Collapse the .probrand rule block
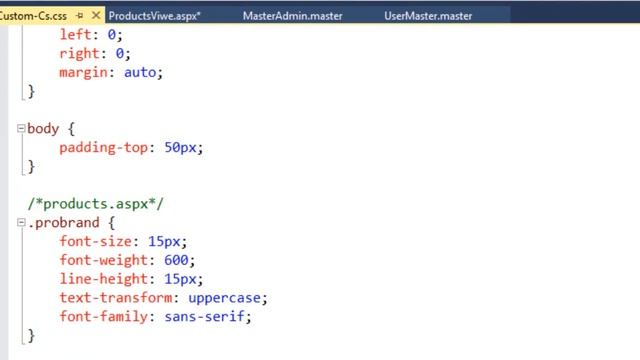Viewport: 640px width, 360px height. coord(21,222)
